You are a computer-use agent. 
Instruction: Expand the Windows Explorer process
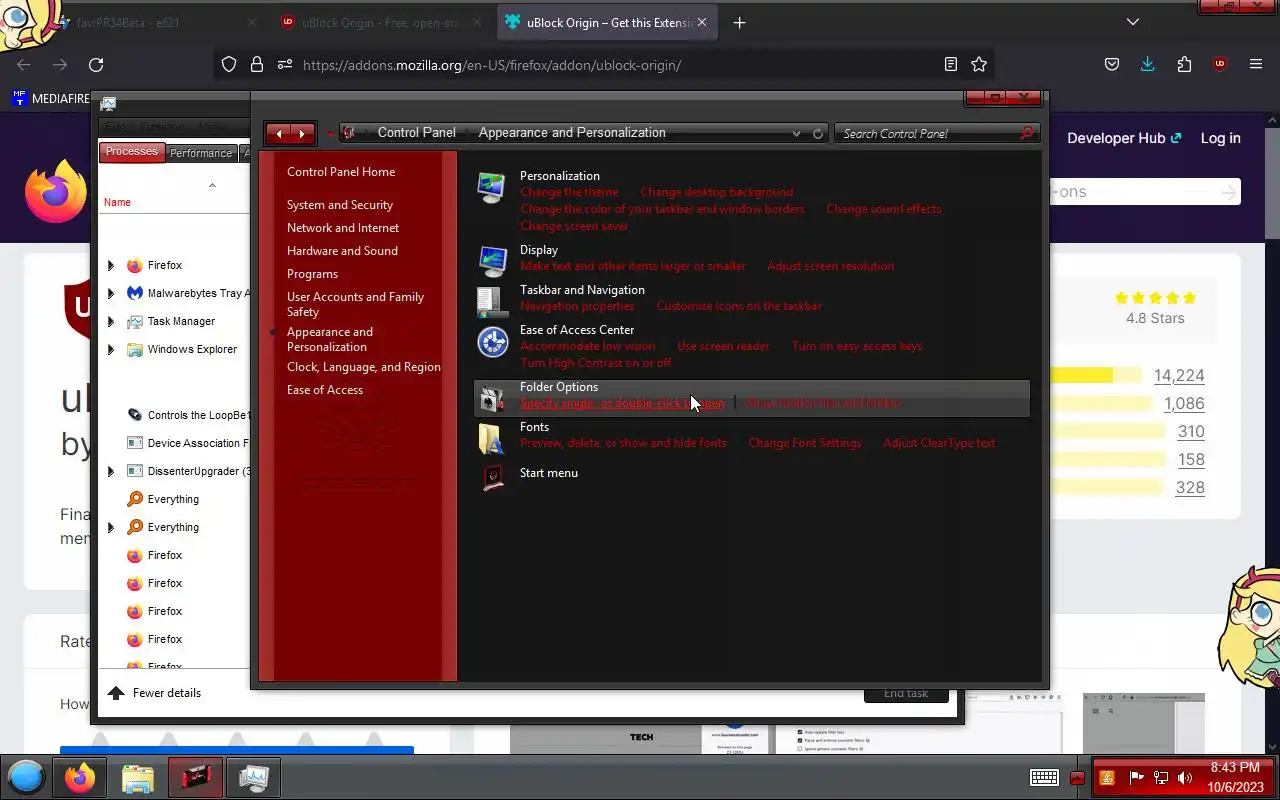(111, 349)
